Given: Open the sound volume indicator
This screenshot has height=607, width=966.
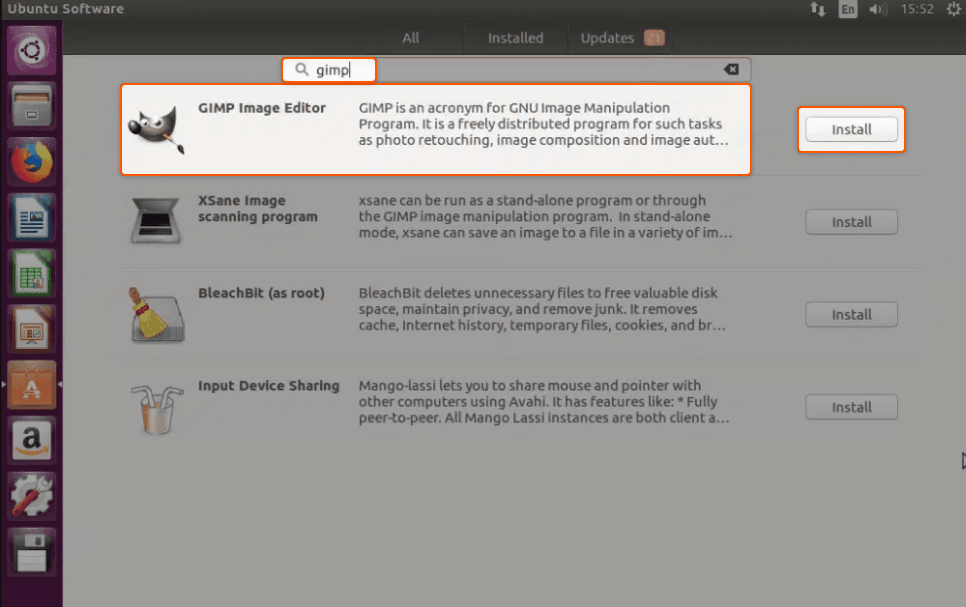Looking at the screenshot, I should click(x=878, y=9).
